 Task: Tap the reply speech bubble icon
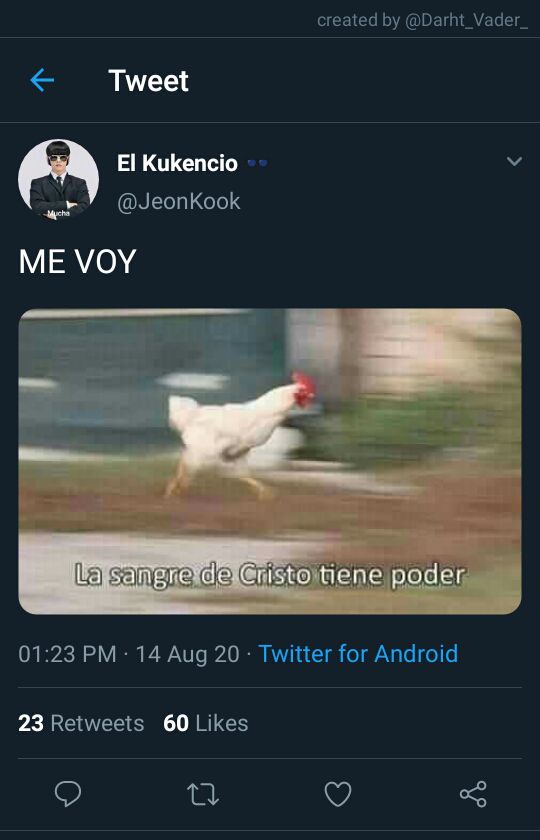(x=68, y=793)
